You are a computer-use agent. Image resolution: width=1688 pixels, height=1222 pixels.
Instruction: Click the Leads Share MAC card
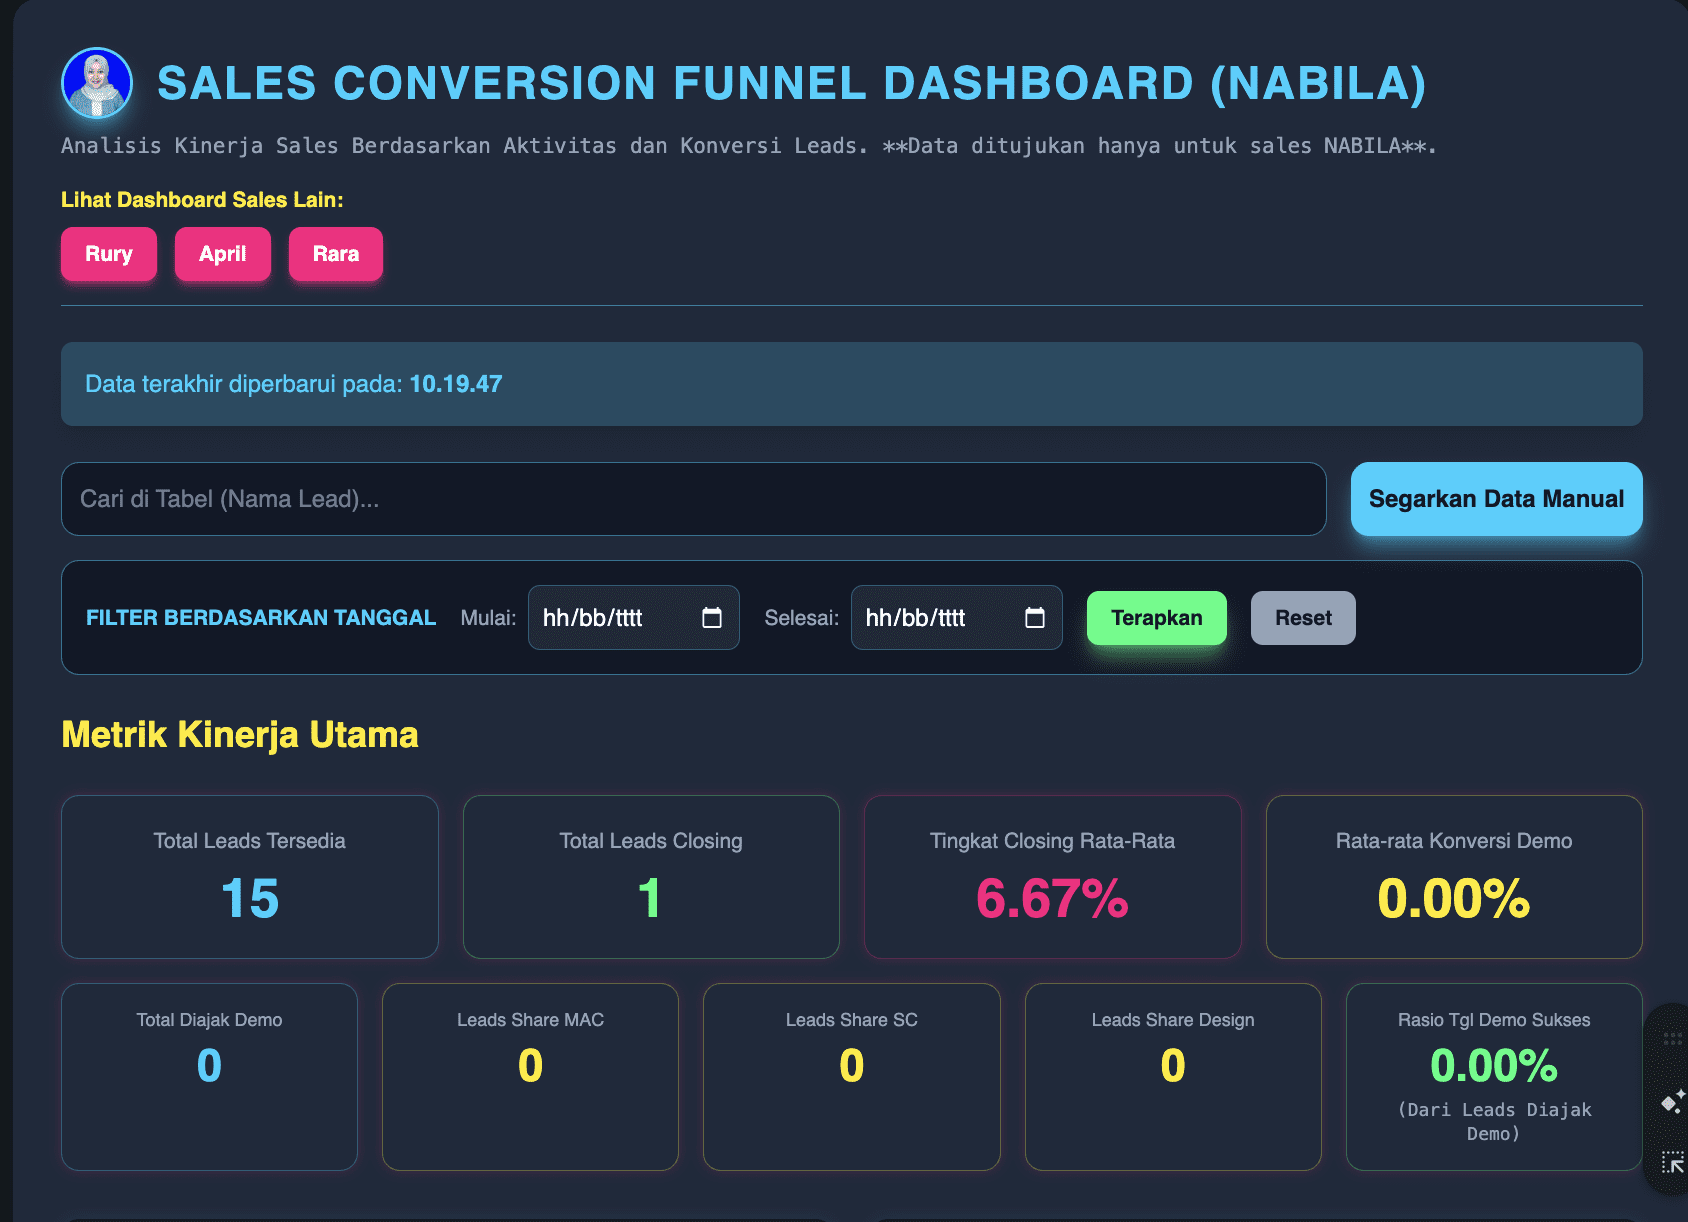[x=530, y=1076]
